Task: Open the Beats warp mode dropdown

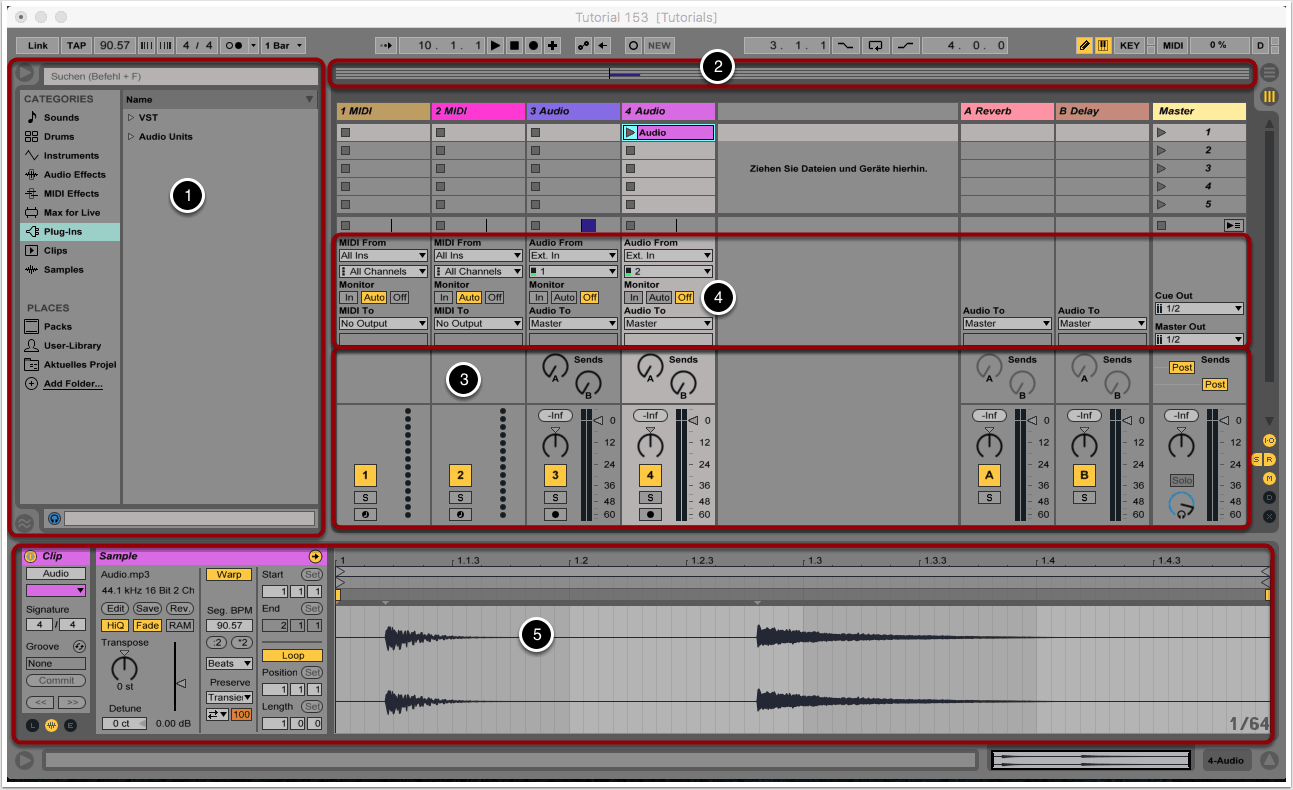Action: (229, 663)
